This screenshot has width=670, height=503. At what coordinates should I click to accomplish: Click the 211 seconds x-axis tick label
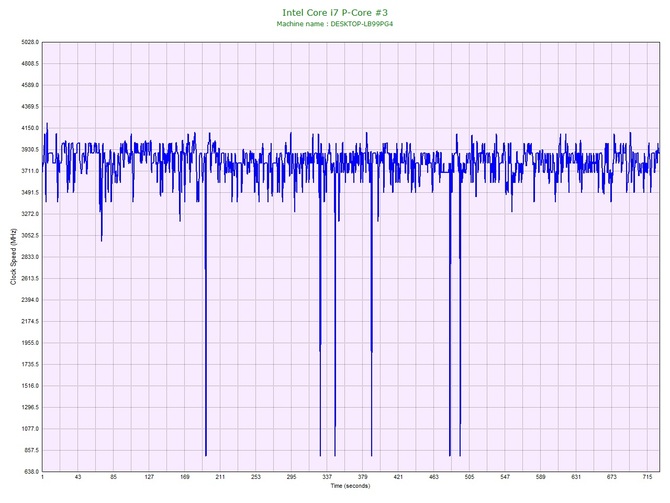pyautogui.click(x=220, y=478)
